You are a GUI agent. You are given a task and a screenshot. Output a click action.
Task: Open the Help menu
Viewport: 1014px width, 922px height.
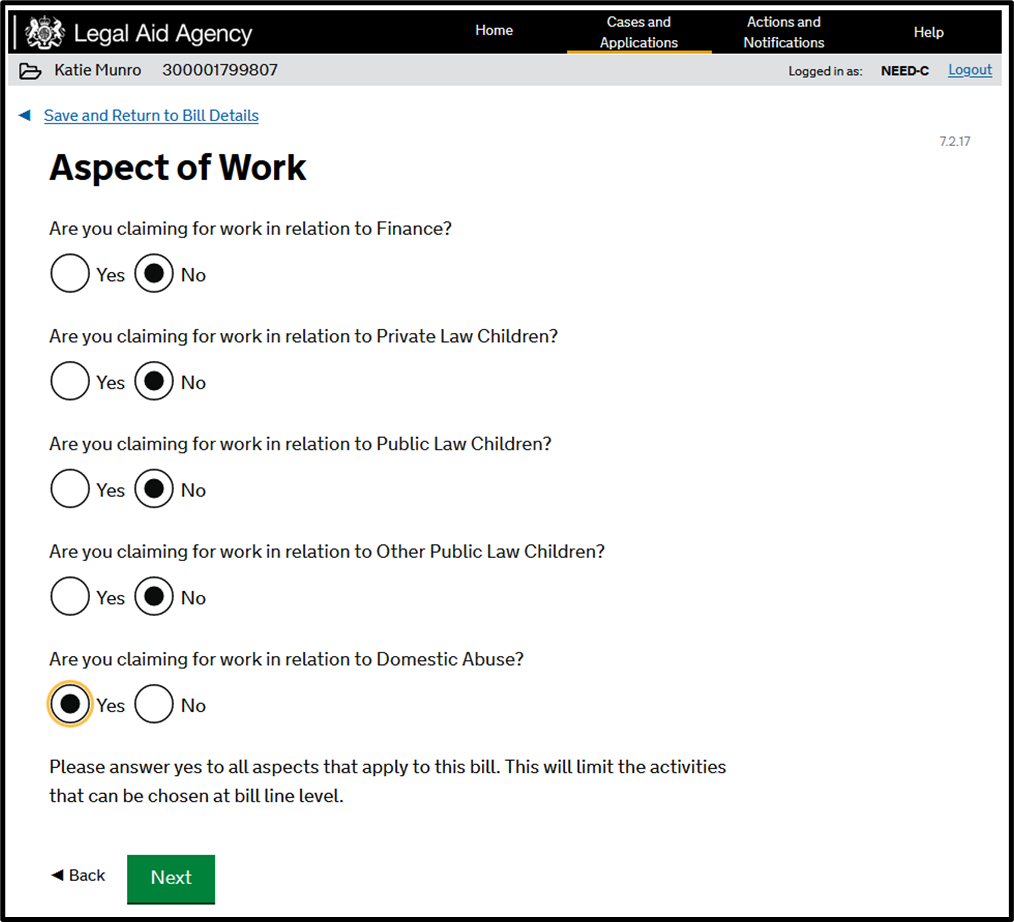click(928, 32)
